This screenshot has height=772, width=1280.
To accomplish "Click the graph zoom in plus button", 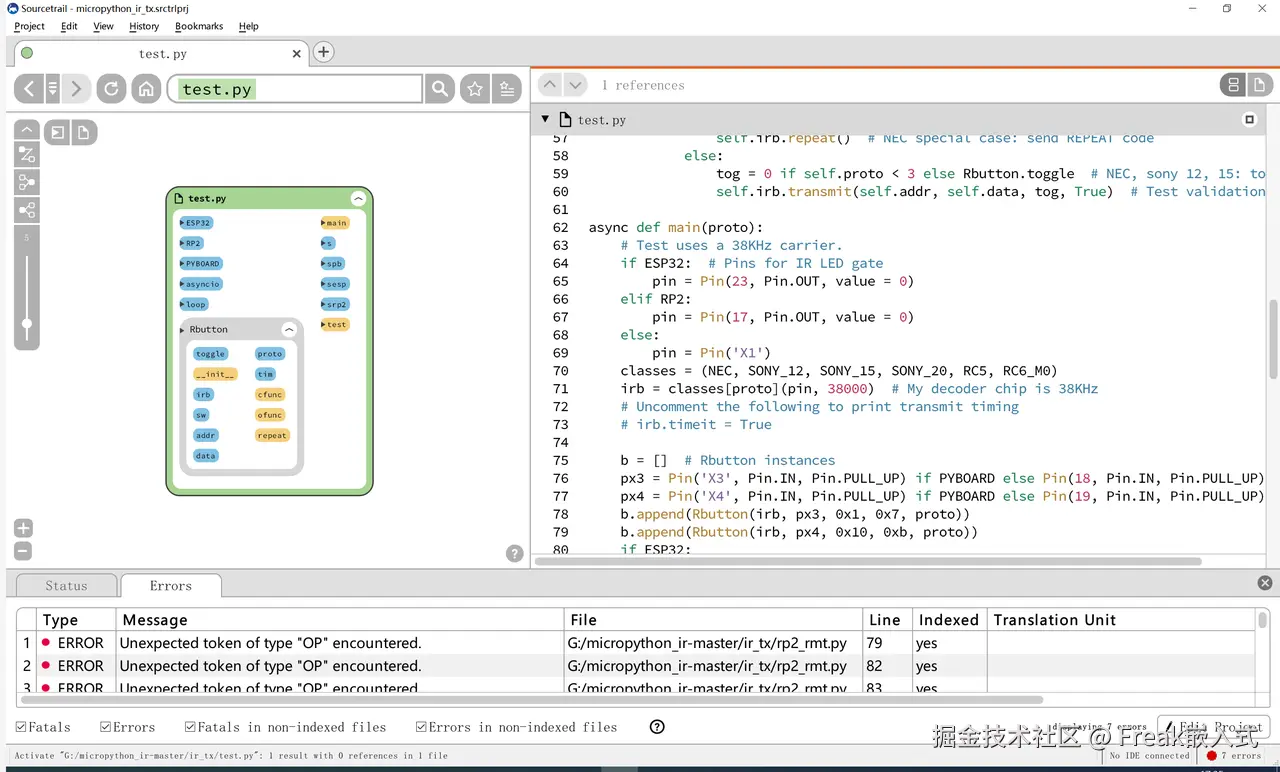I will coord(23,528).
